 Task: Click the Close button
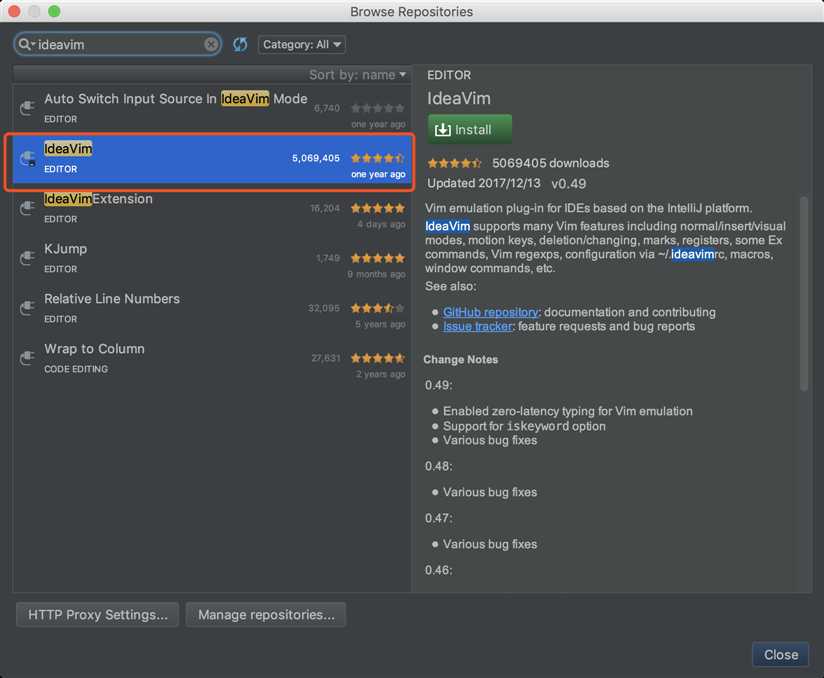point(780,655)
